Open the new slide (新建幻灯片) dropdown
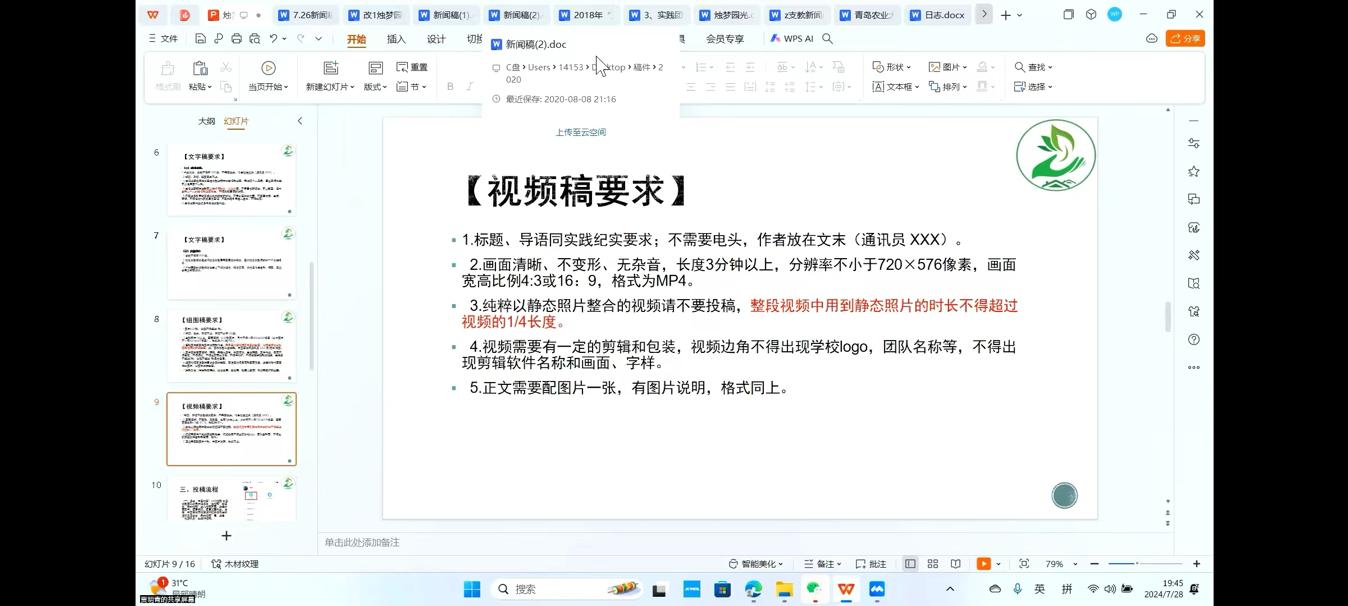 click(x=330, y=87)
